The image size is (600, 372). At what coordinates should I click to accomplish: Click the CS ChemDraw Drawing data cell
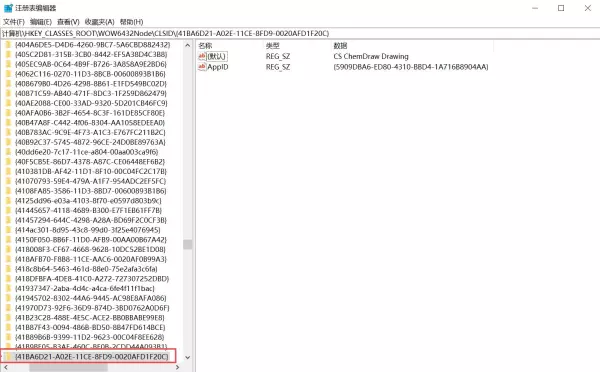point(371,56)
